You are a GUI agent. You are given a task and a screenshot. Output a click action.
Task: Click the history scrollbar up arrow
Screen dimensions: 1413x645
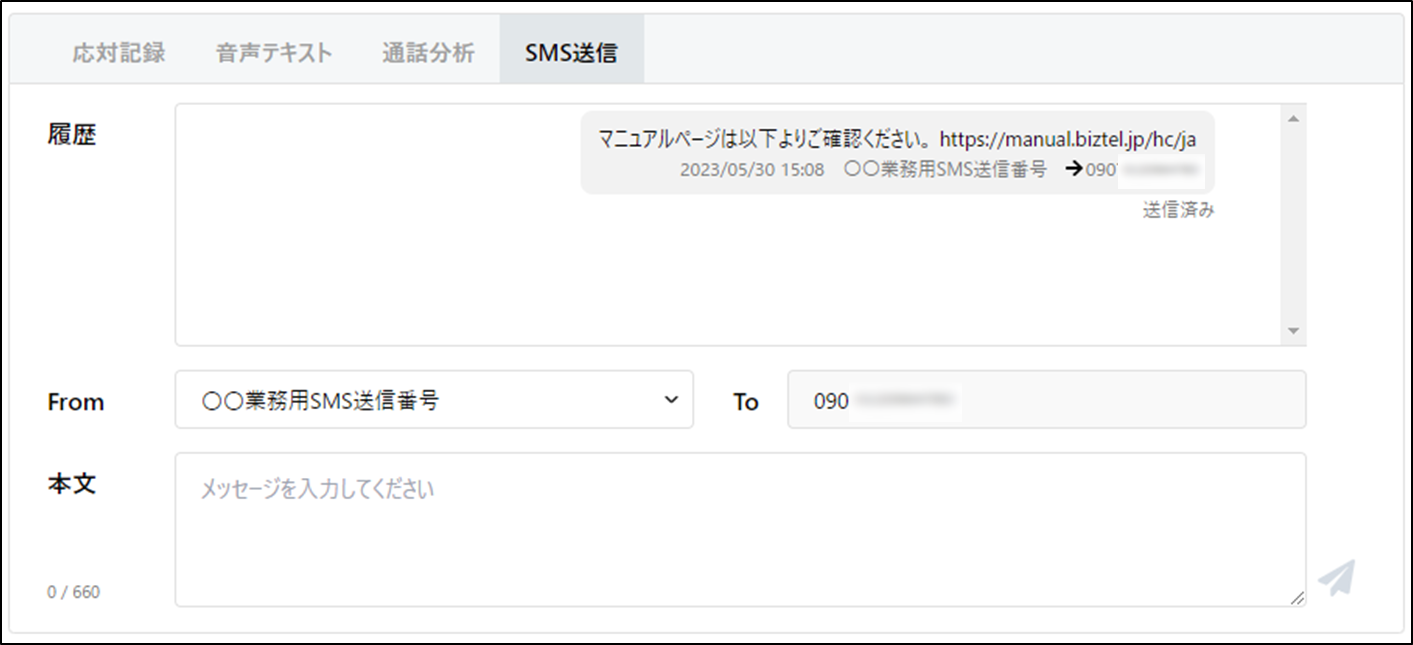(x=1293, y=119)
